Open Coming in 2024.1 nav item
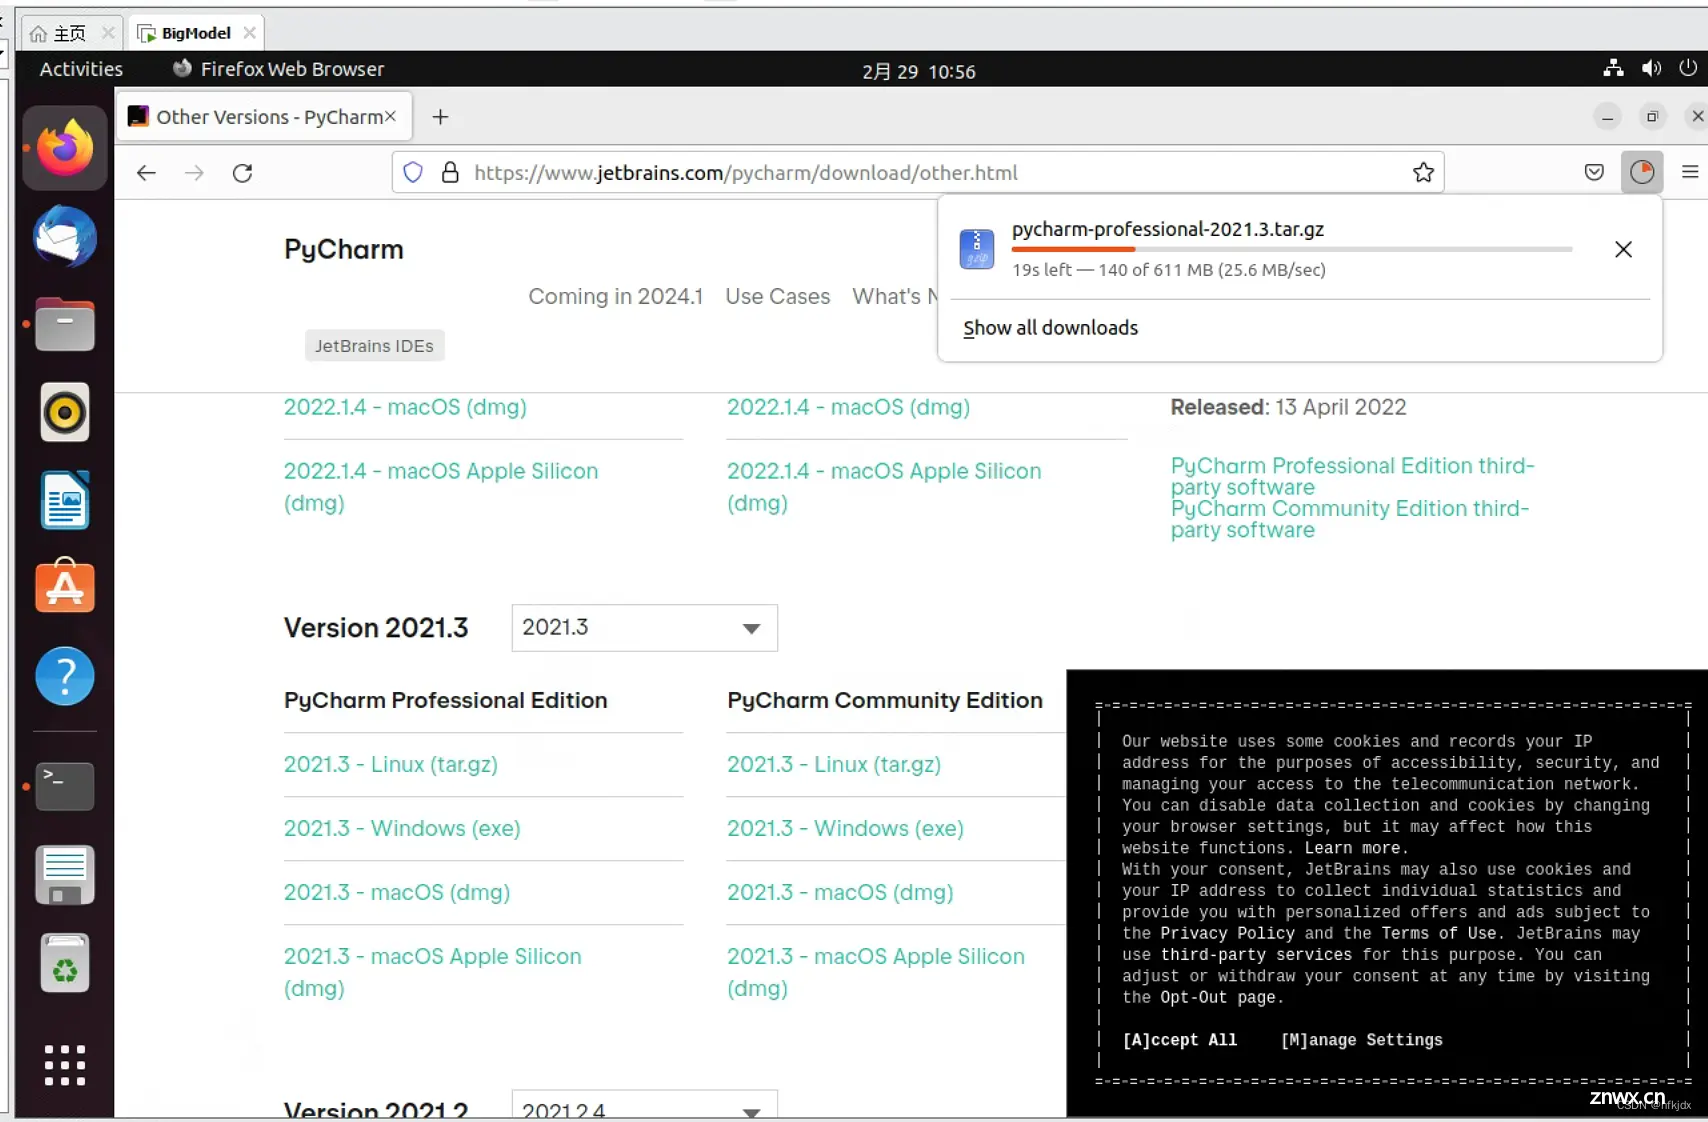 click(x=616, y=297)
